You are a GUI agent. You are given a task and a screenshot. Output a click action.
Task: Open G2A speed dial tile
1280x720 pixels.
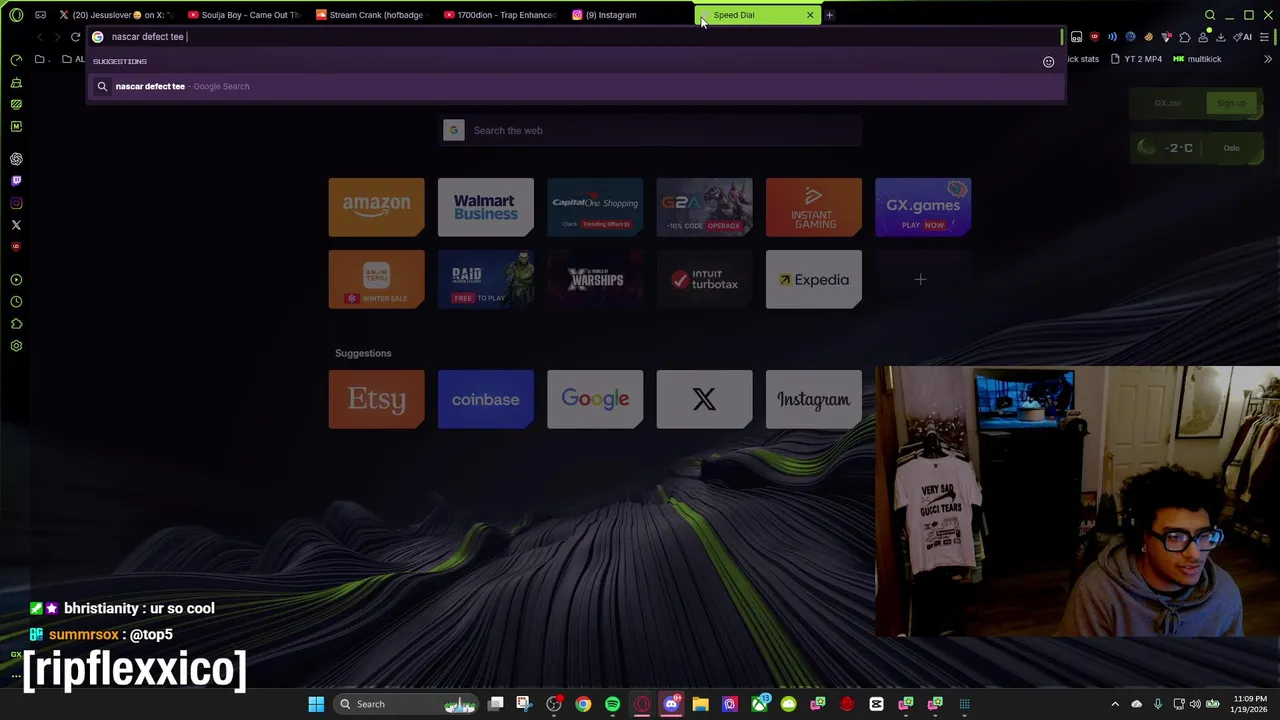[x=704, y=207]
